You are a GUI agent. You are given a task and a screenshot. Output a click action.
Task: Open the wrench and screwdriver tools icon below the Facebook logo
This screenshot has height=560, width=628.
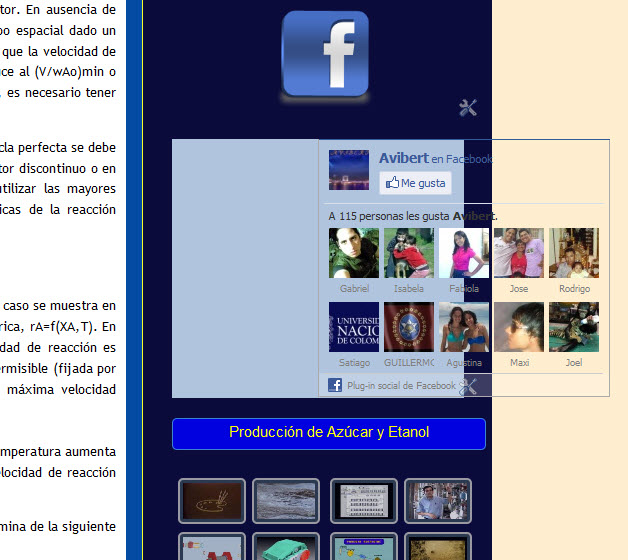click(x=468, y=108)
